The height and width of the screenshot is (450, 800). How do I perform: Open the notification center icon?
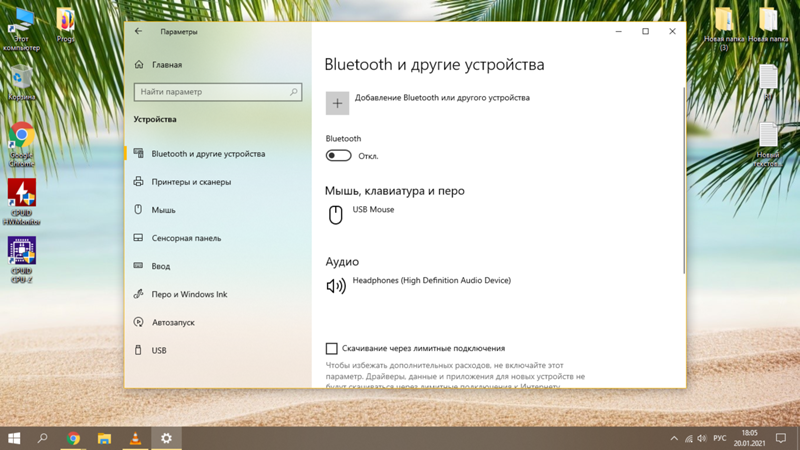pos(781,438)
